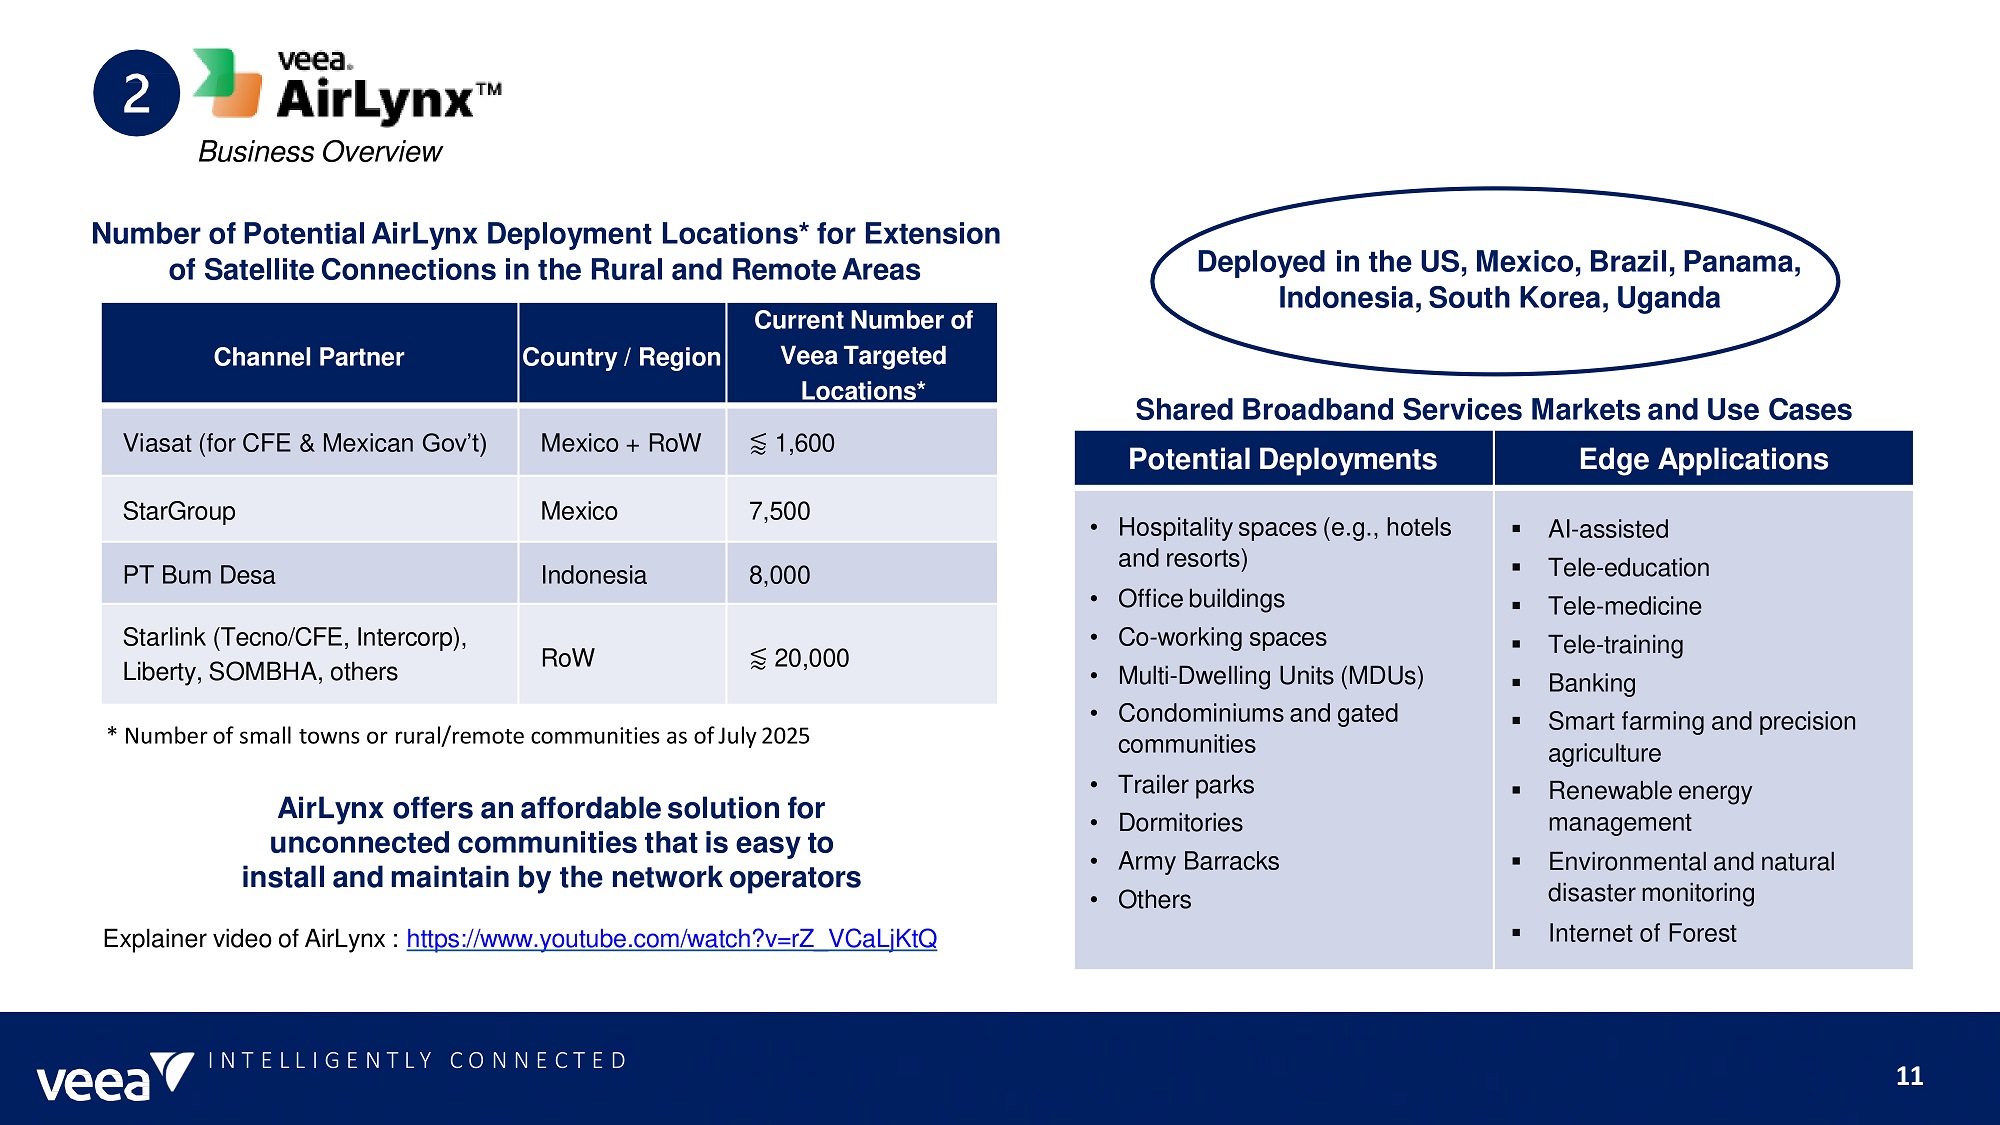
Task: Select the Tele-medicine bullet item
Action: pyautogui.click(x=1624, y=606)
